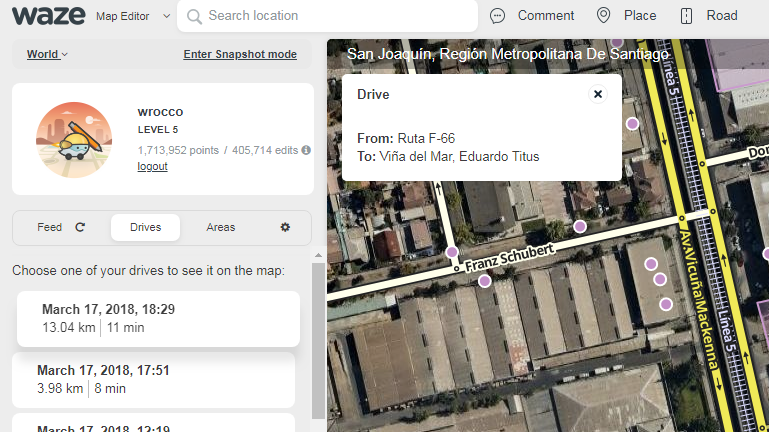Click the search magnifier icon
The image size is (769, 432).
tap(194, 17)
